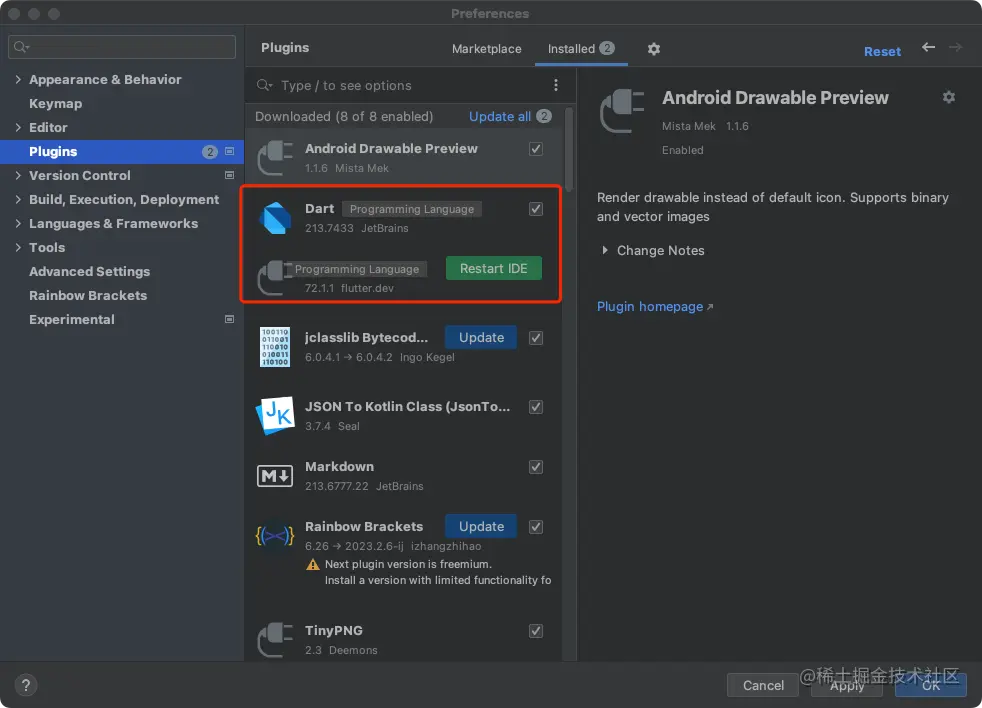Click the settings search magnifier icon
This screenshot has height=708, width=982.
pos(21,47)
